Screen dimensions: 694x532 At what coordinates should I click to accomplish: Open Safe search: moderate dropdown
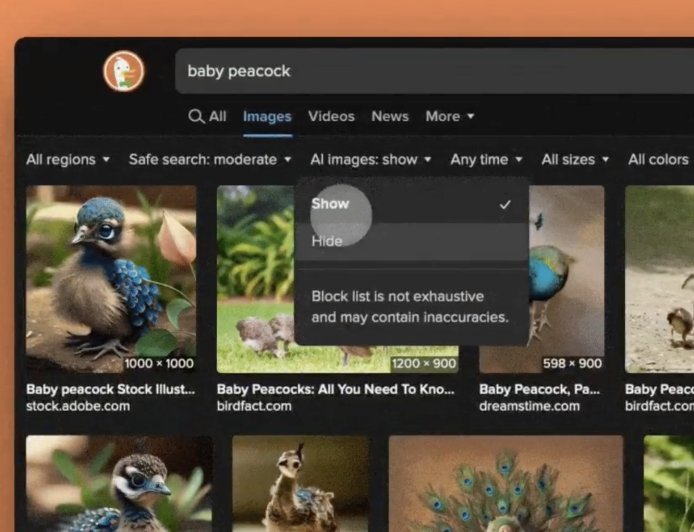(x=210, y=159)
